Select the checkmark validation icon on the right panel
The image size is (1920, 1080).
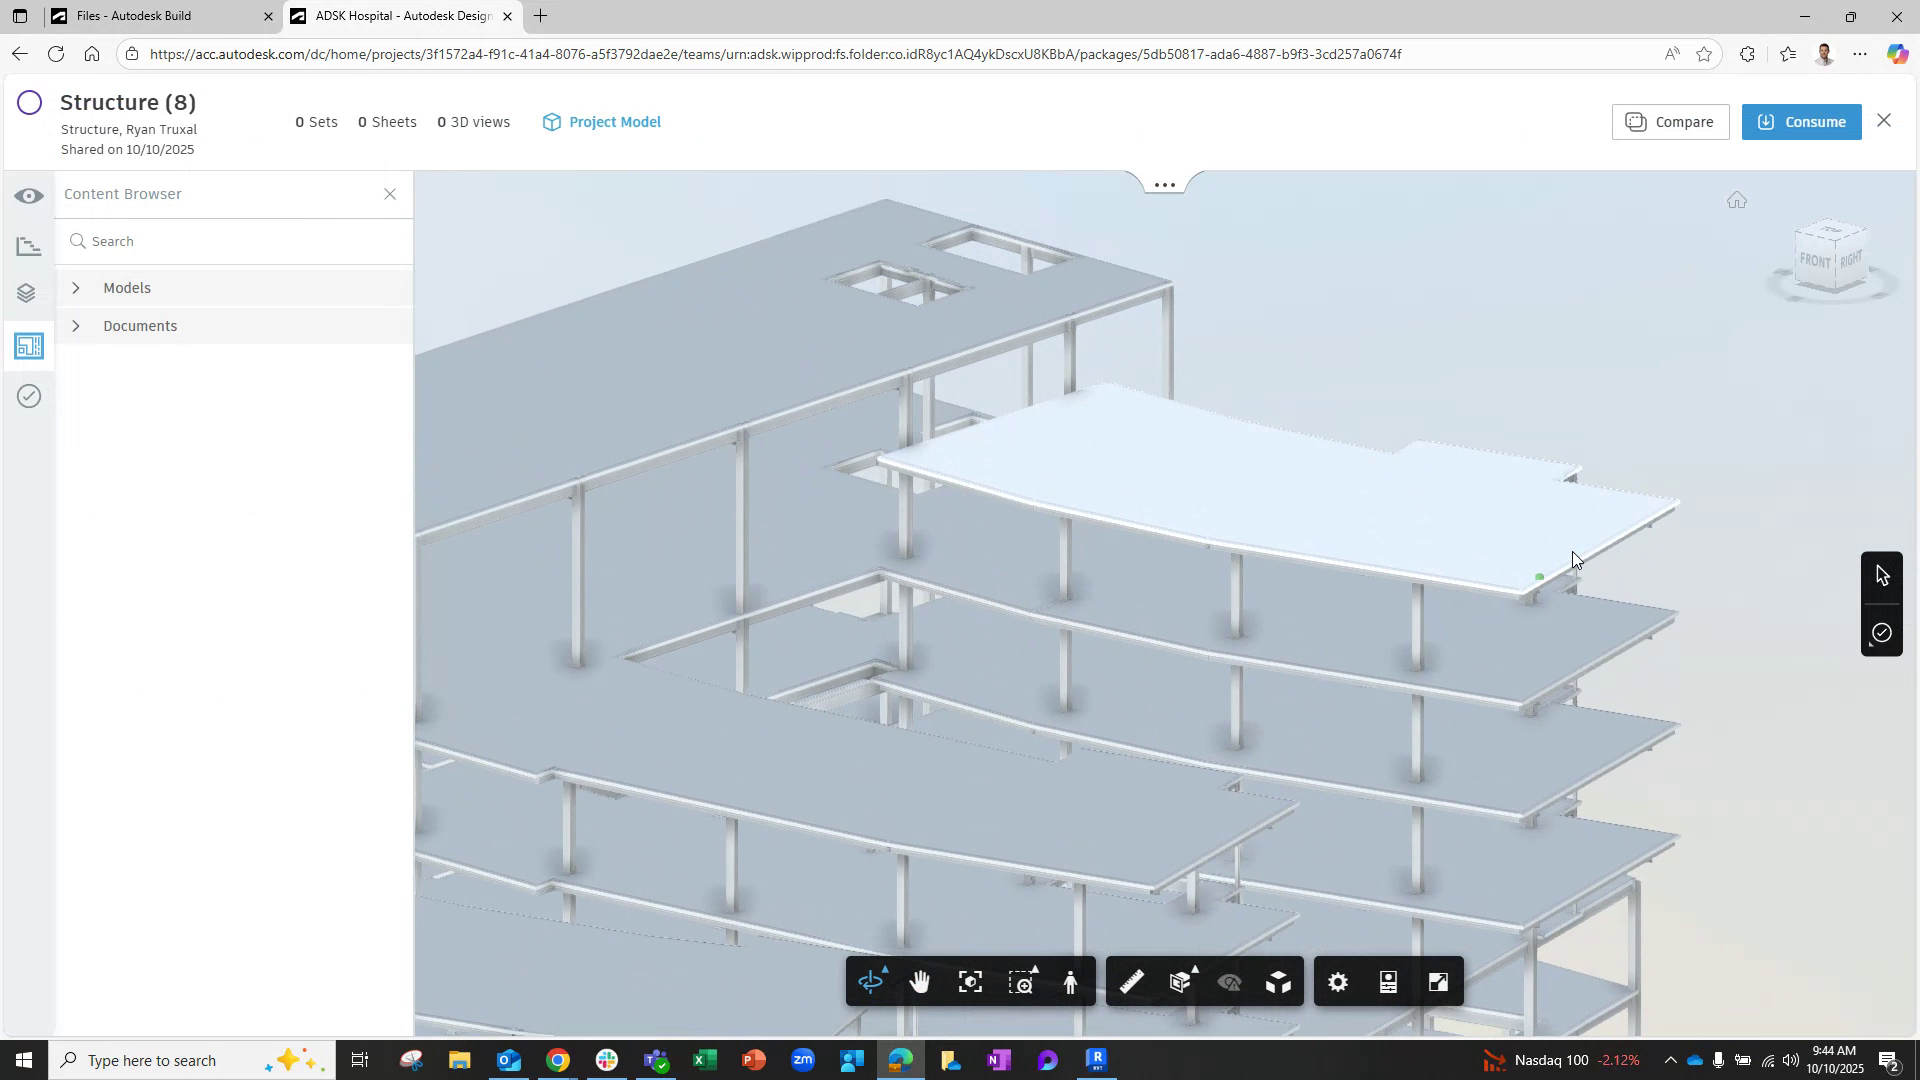[1881, 632]
